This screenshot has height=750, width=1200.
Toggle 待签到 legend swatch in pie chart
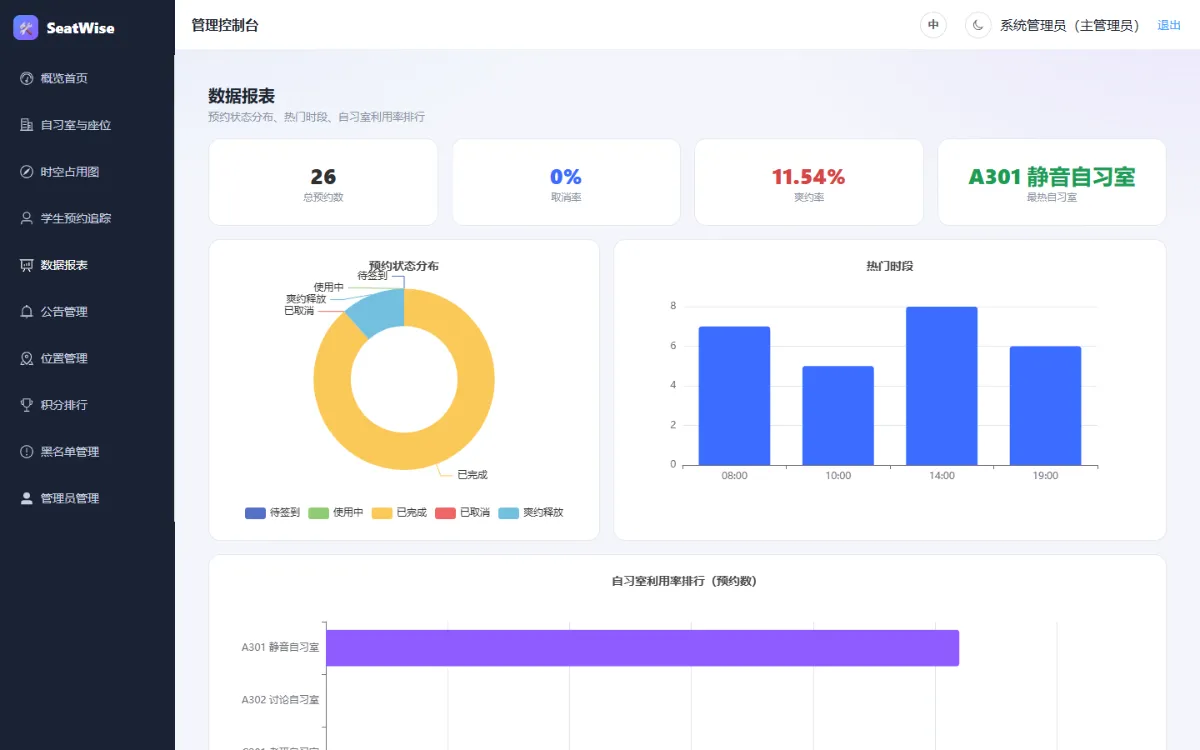pos(255,512)
